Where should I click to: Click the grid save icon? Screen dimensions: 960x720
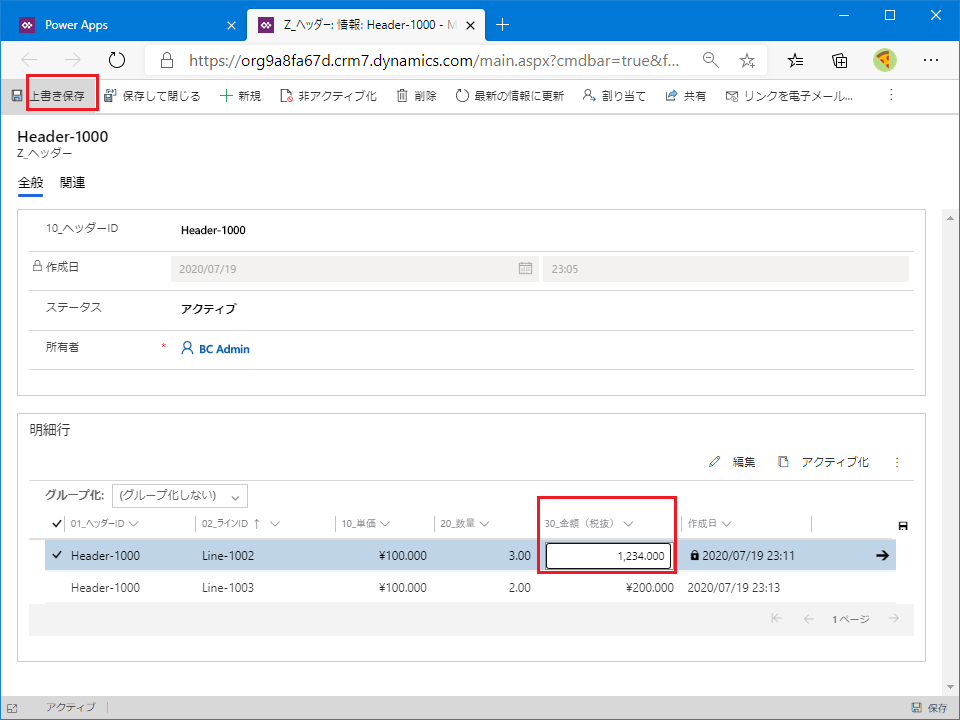[x=902, y=526]
